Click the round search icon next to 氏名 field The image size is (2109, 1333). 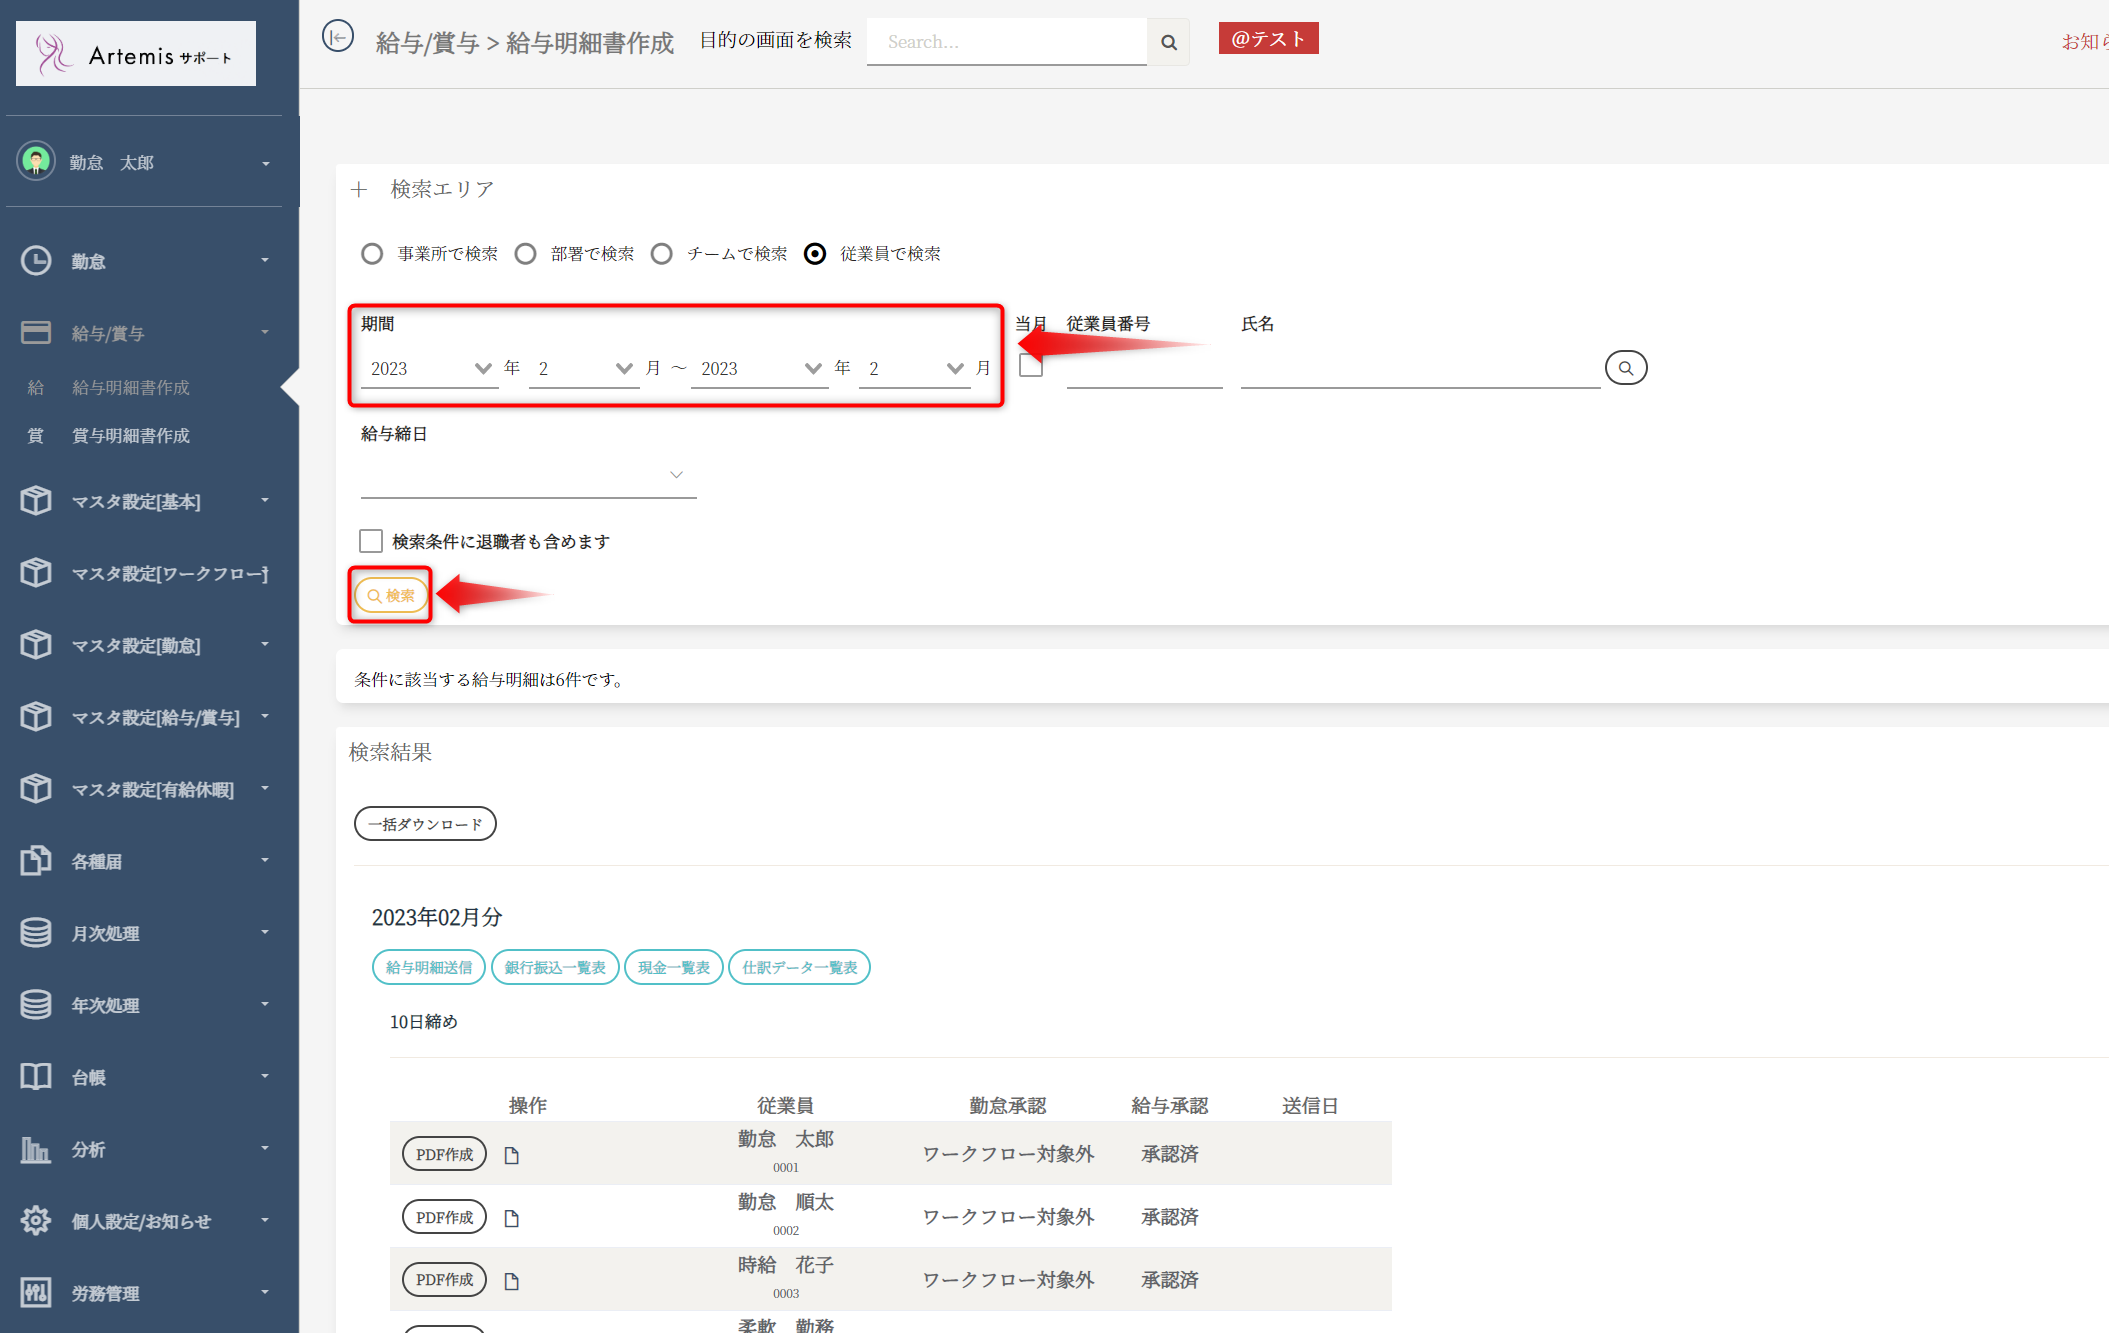(x=1625, y=368)
